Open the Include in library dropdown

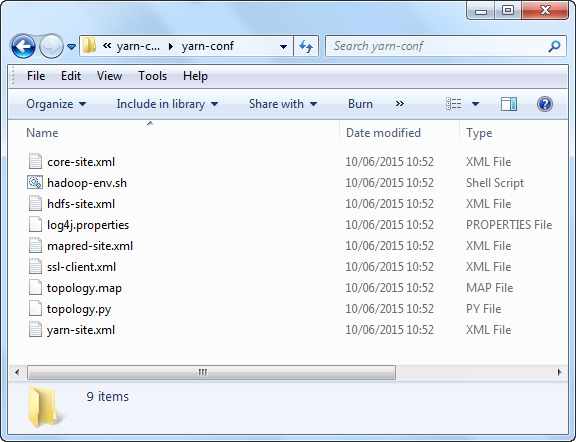pos(167,104)
